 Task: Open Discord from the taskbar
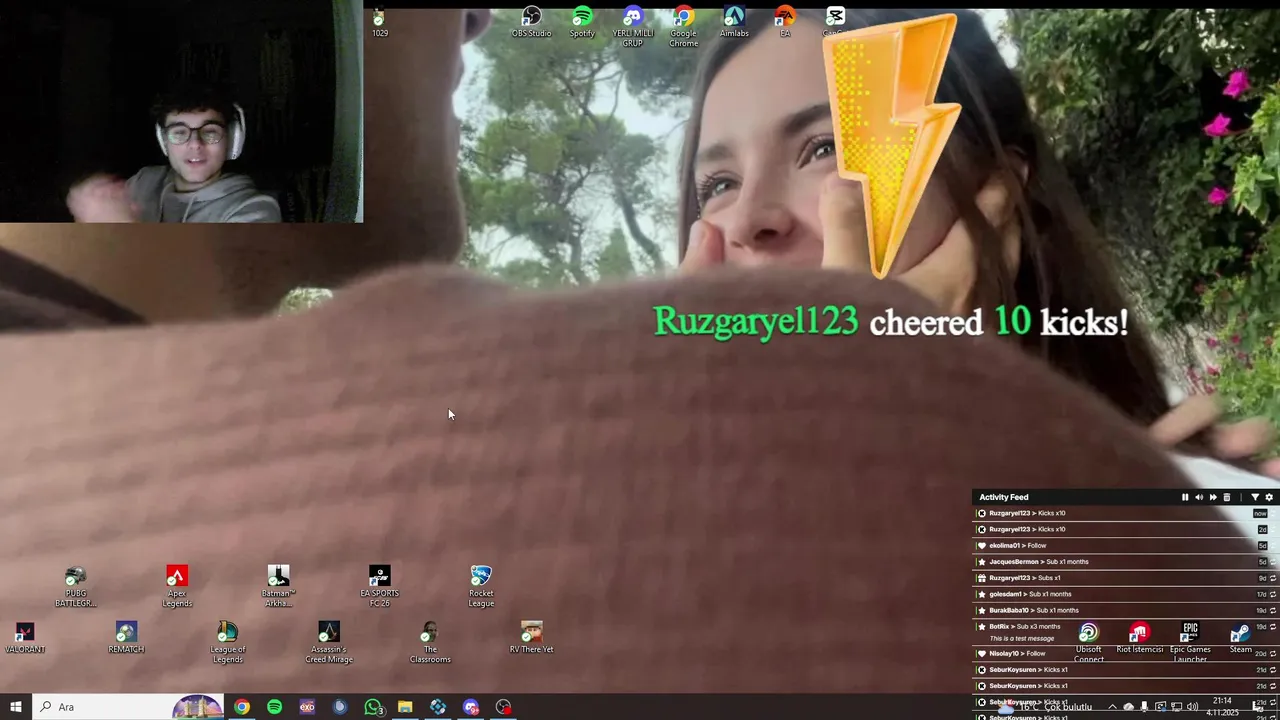pos(471,707)
